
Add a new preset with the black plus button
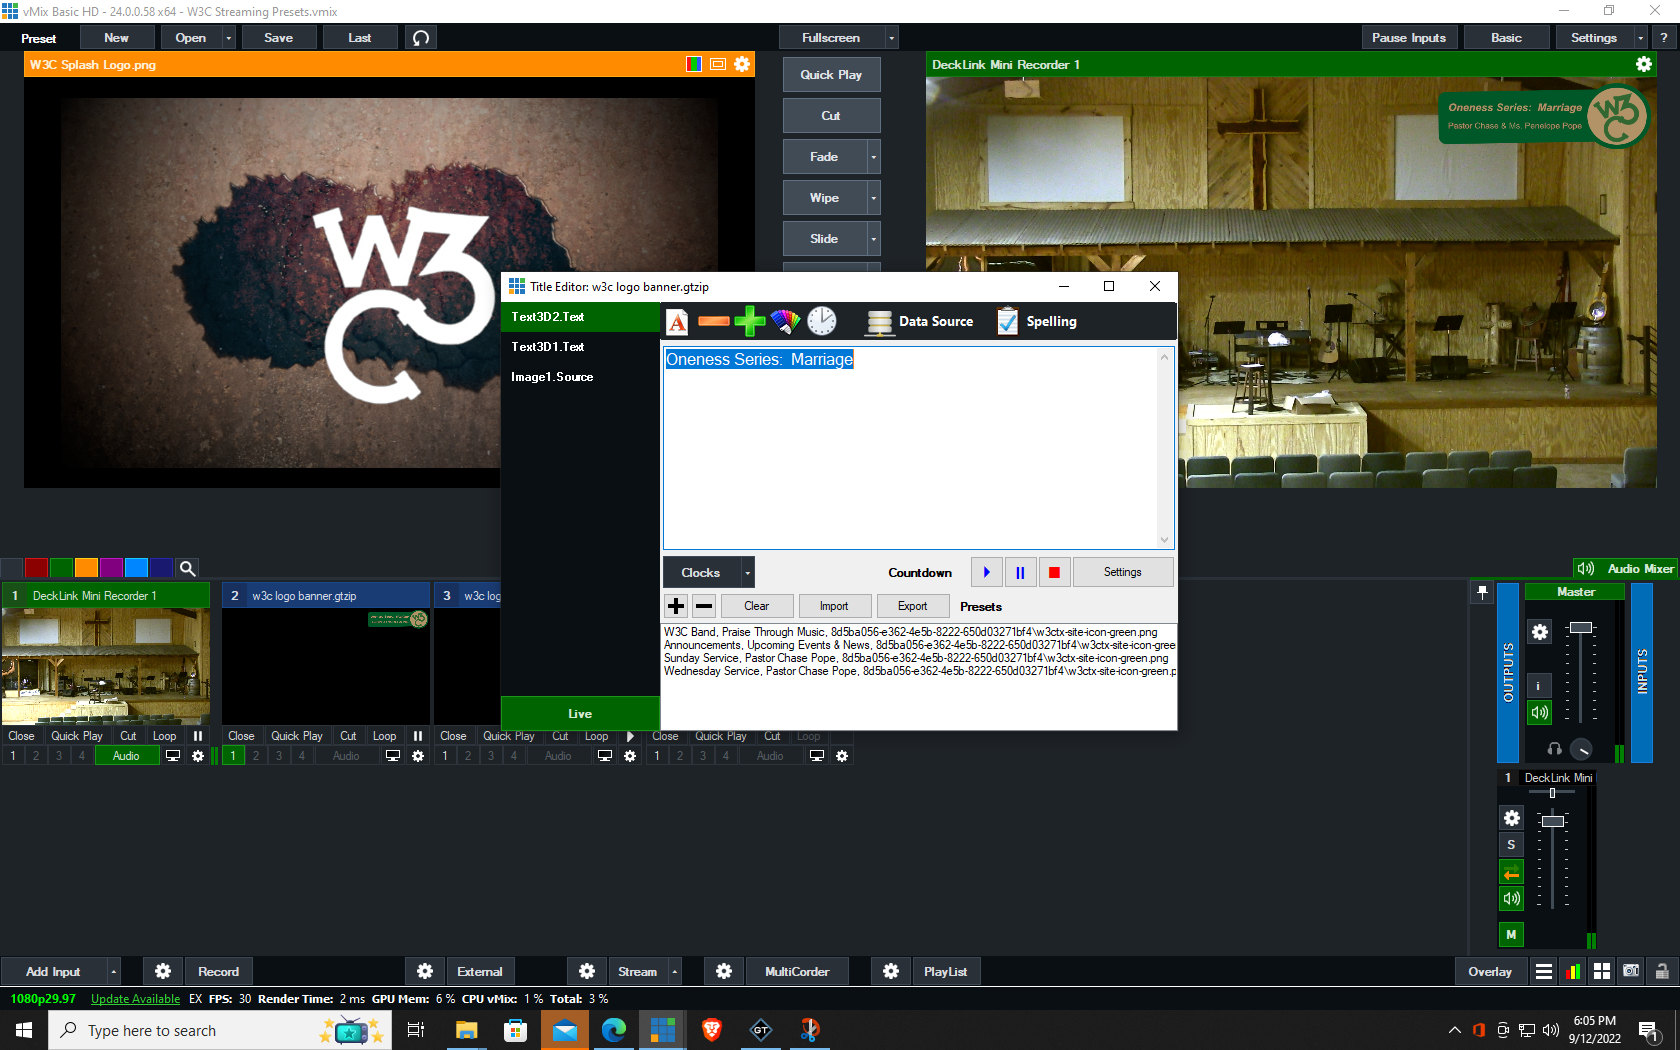point(676,606)
